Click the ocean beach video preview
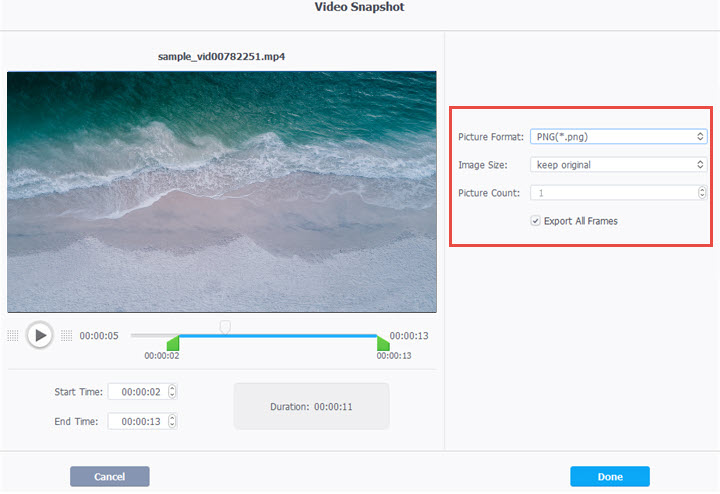 point(222,192)
